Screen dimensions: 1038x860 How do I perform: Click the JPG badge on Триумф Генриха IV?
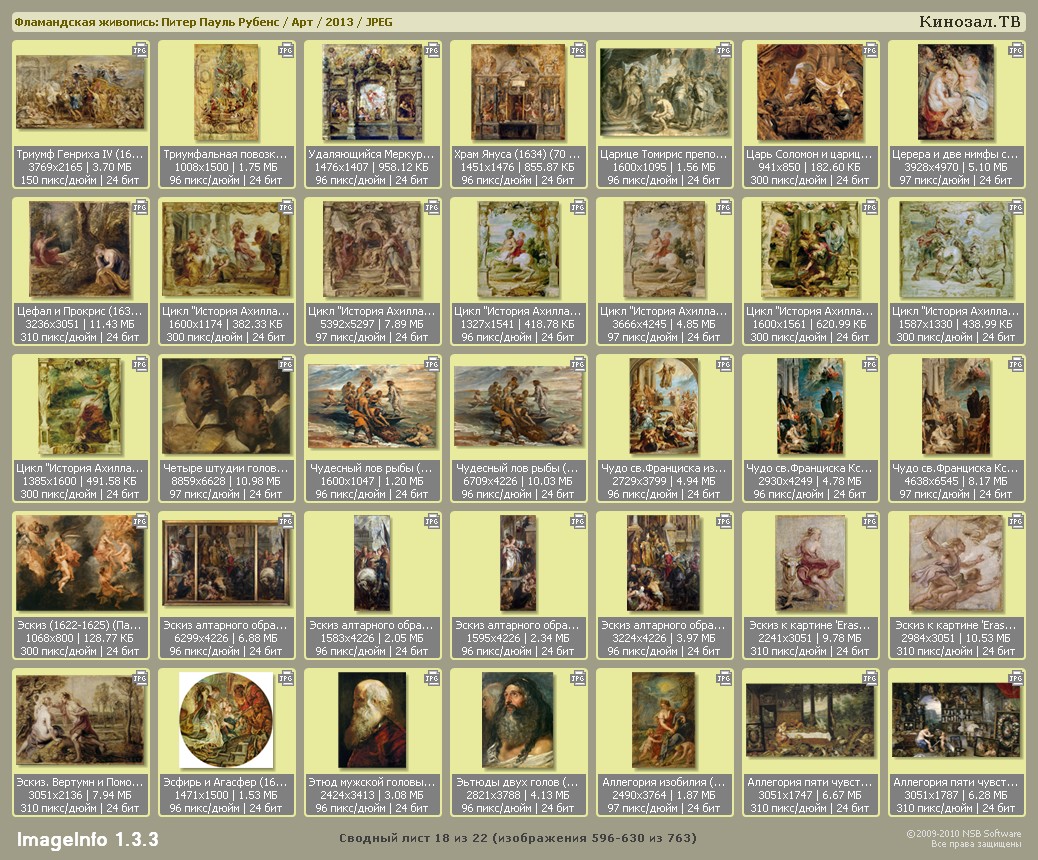[x=140, y=49]
